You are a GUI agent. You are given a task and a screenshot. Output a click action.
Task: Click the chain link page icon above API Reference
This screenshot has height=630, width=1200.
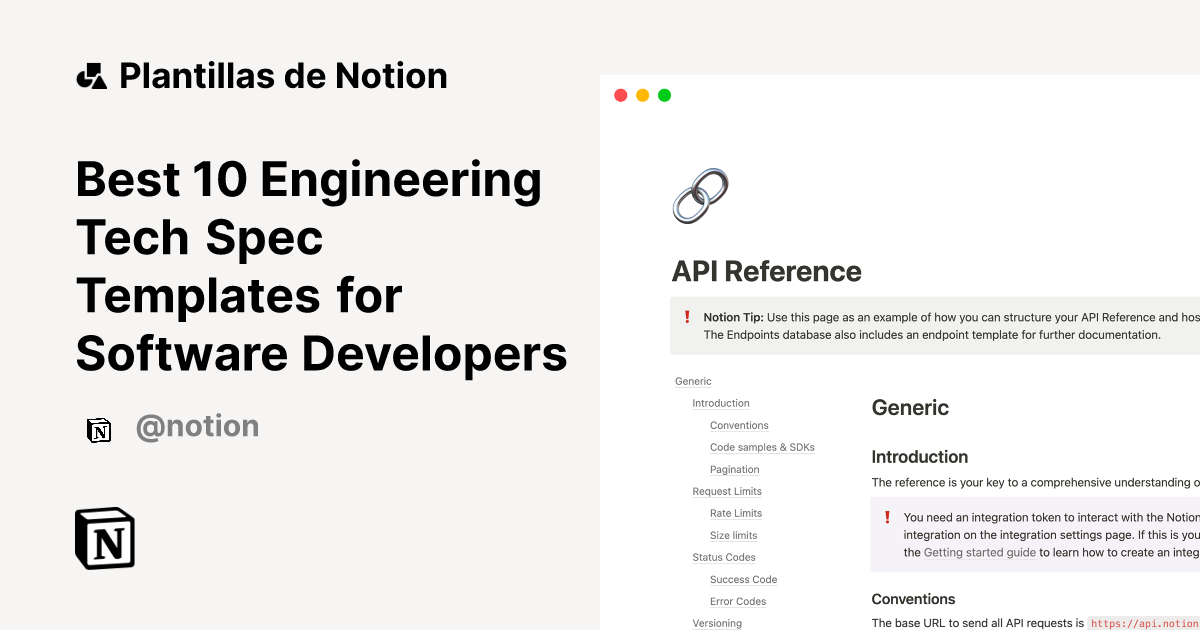coord(700,194)
